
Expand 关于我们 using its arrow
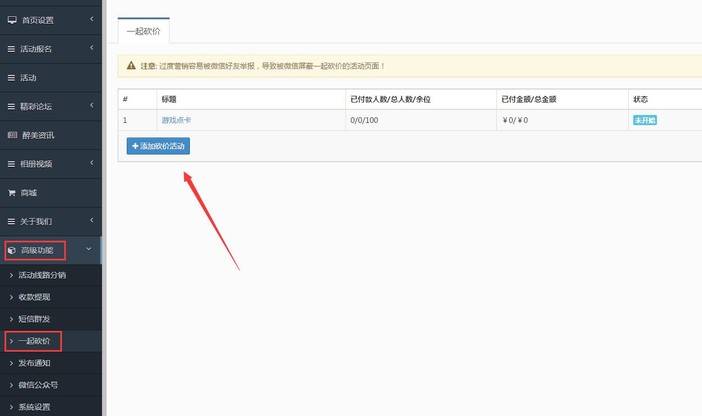[91, 221]
